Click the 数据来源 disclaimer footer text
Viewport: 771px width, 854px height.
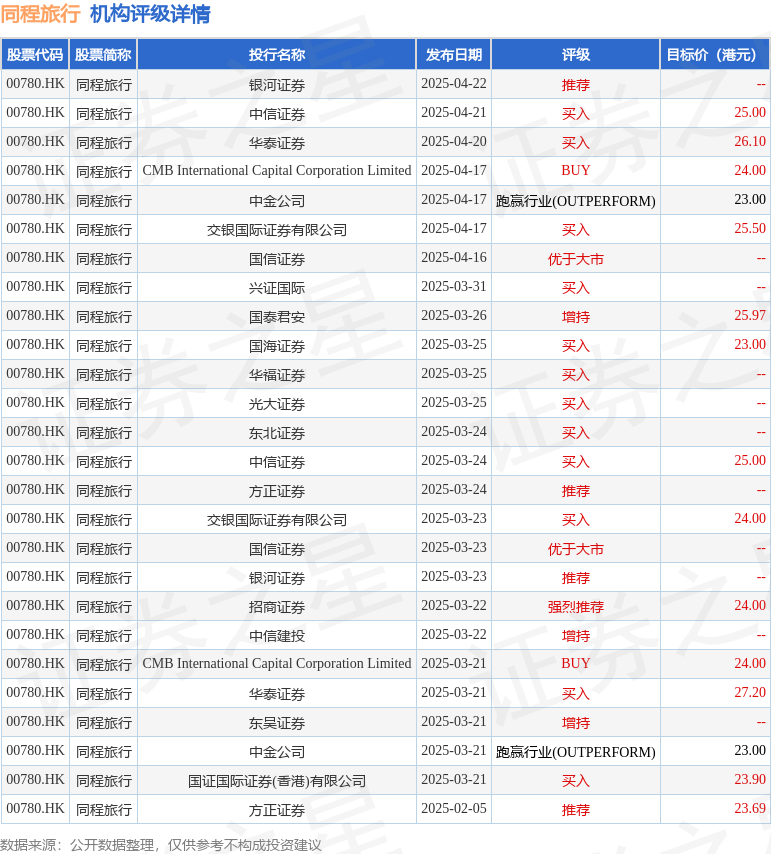click(x=161, y=845)
